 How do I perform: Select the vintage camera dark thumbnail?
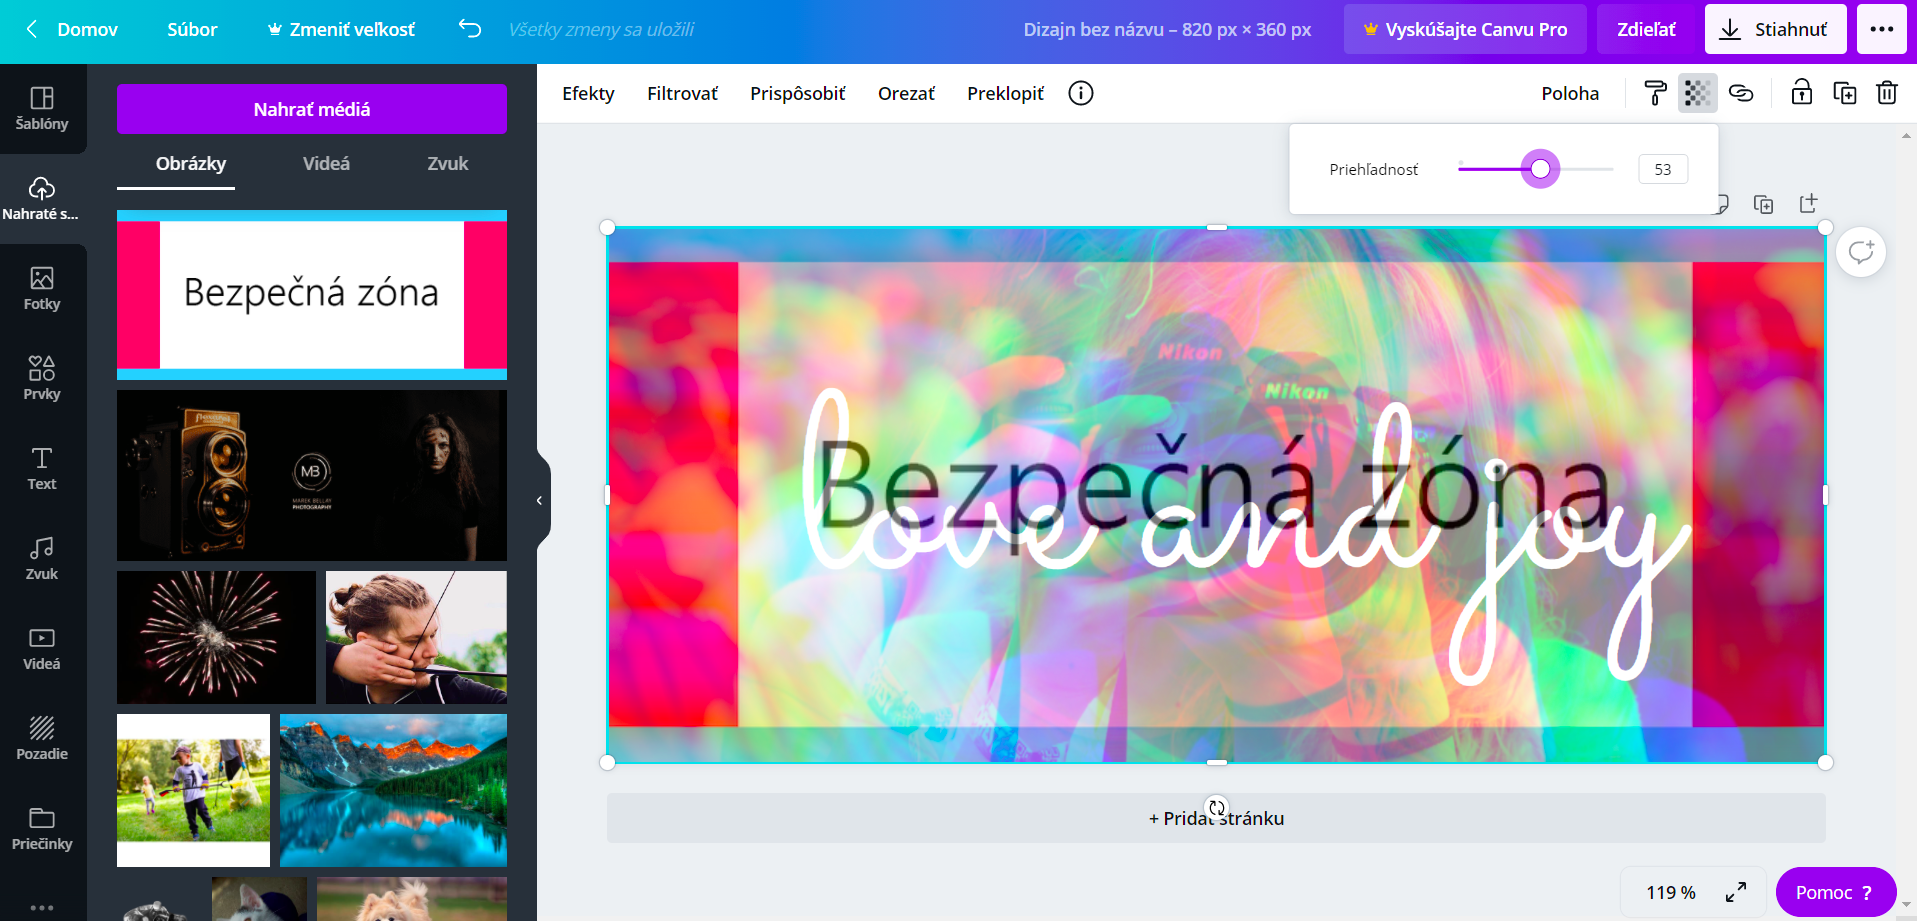coord(312,475)
